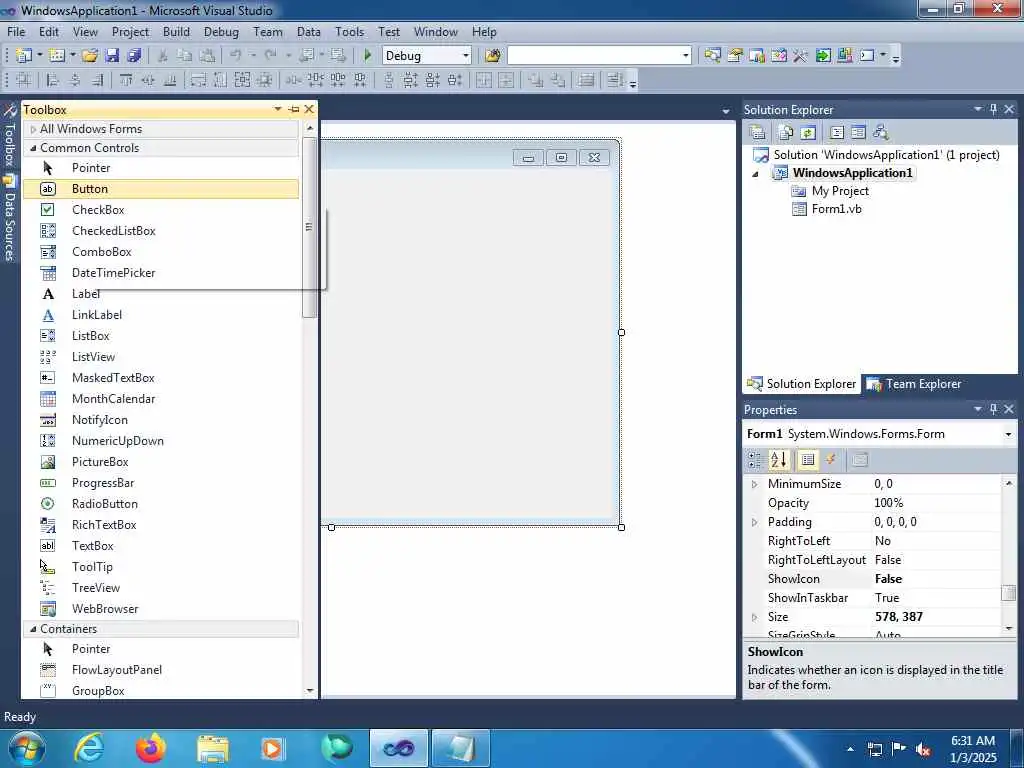Select the TreeView control in Toolbox
The image size is (1024, 768).
[161, 588]
